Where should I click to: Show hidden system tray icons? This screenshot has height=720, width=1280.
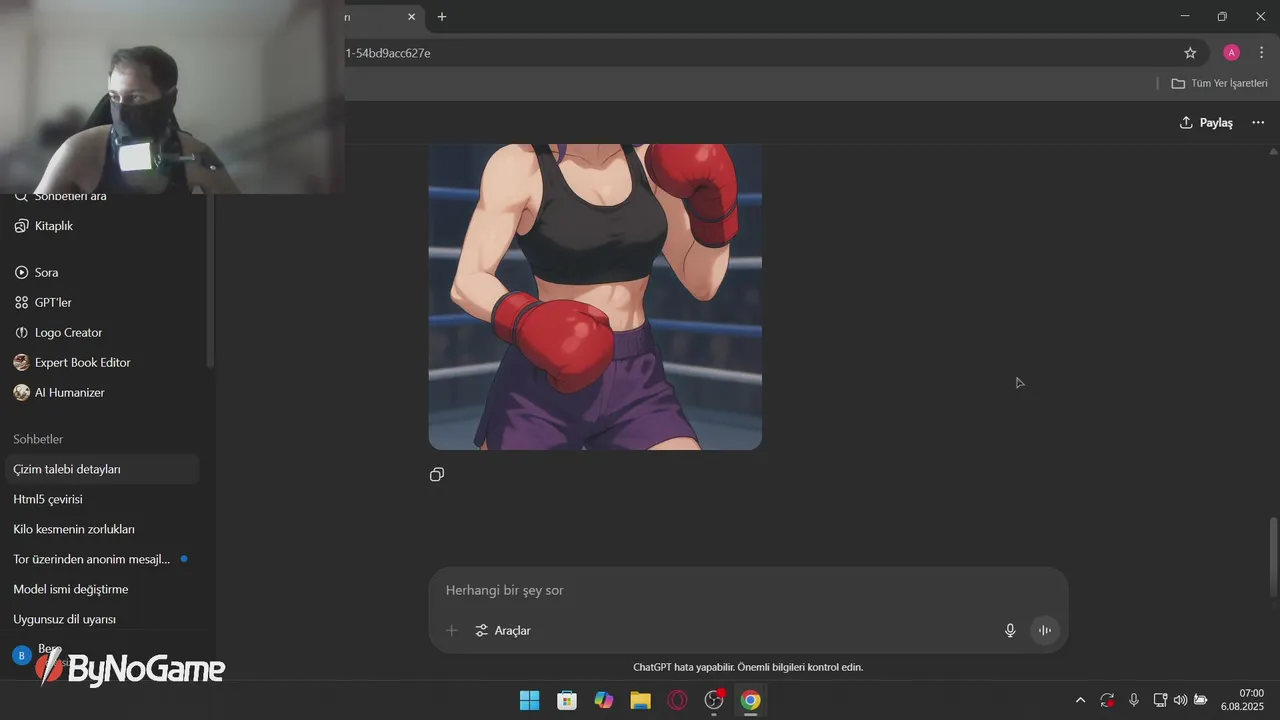click(1080, 700)
